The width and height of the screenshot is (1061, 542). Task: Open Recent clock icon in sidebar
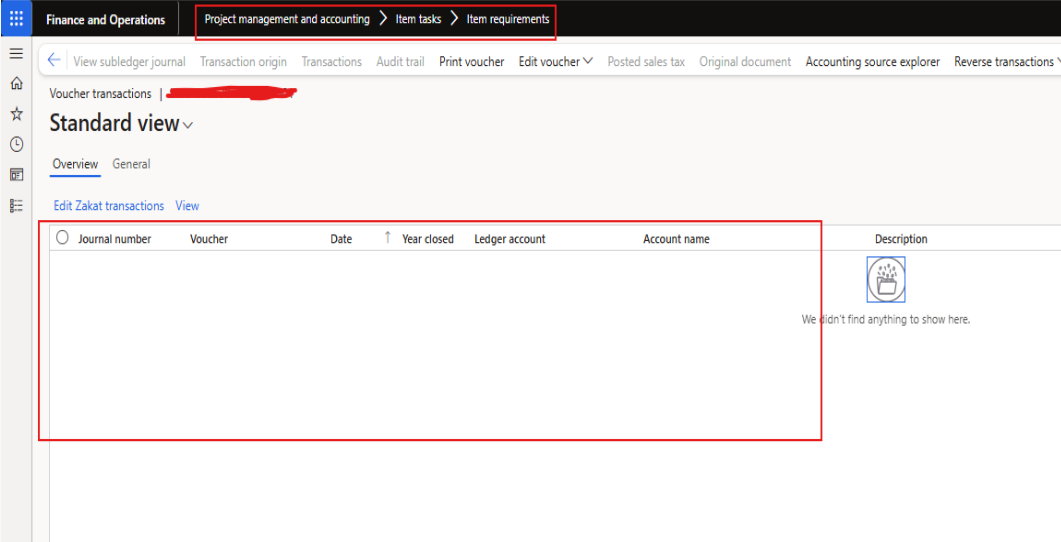(x=16, y=144)
